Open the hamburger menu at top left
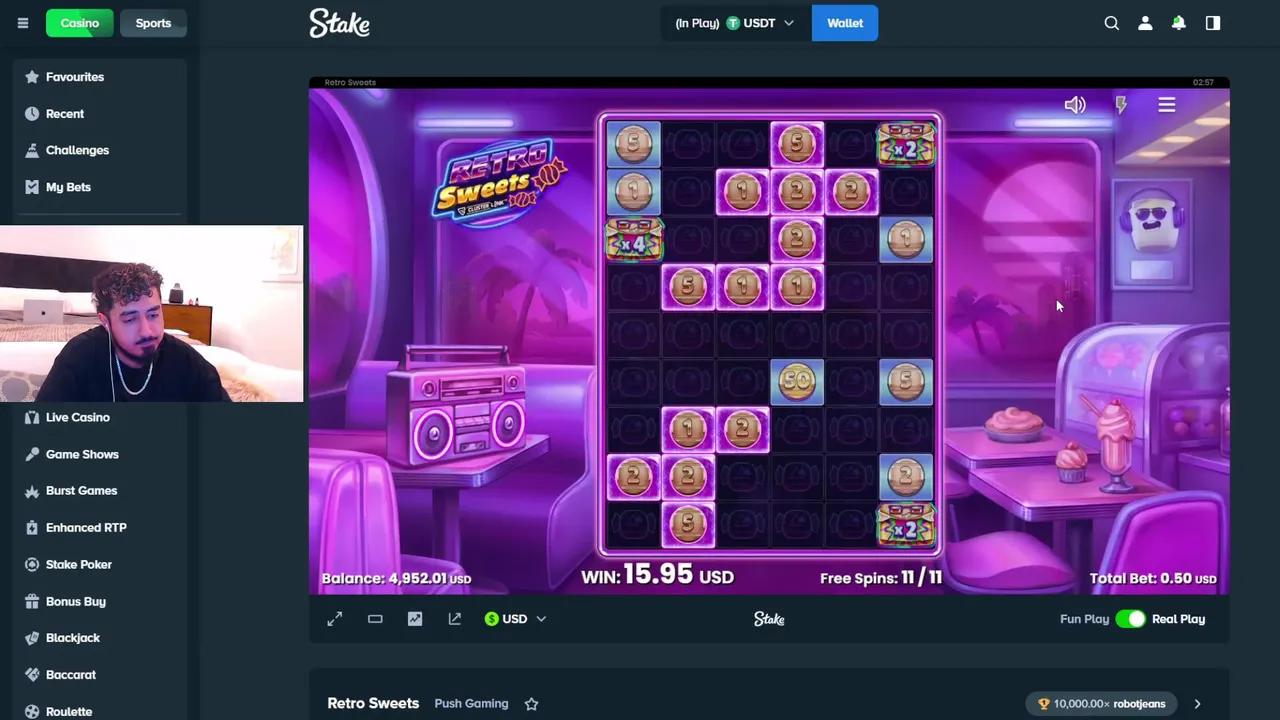The height and width of the screenshot is (720, 1280). tap(23, 23)
